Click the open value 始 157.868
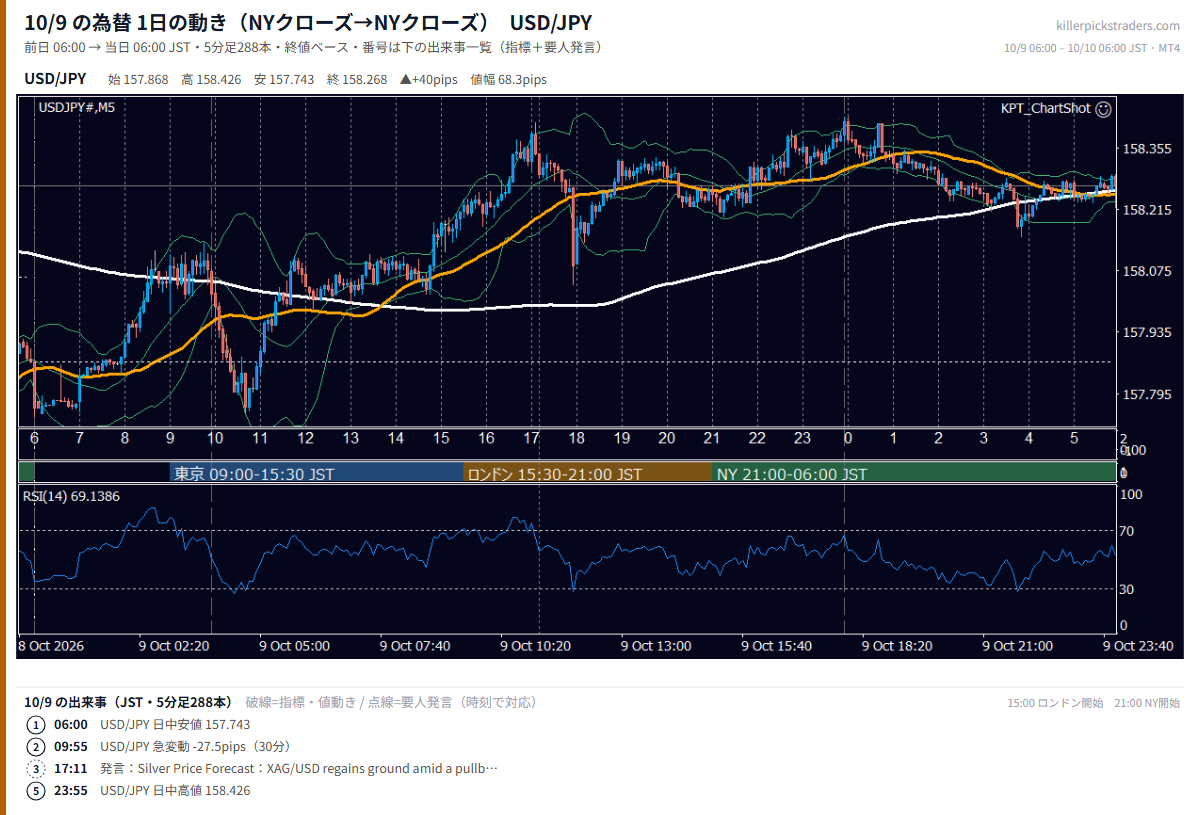Viewport: 1200px width, 815px height. click(x=137, y=79)
